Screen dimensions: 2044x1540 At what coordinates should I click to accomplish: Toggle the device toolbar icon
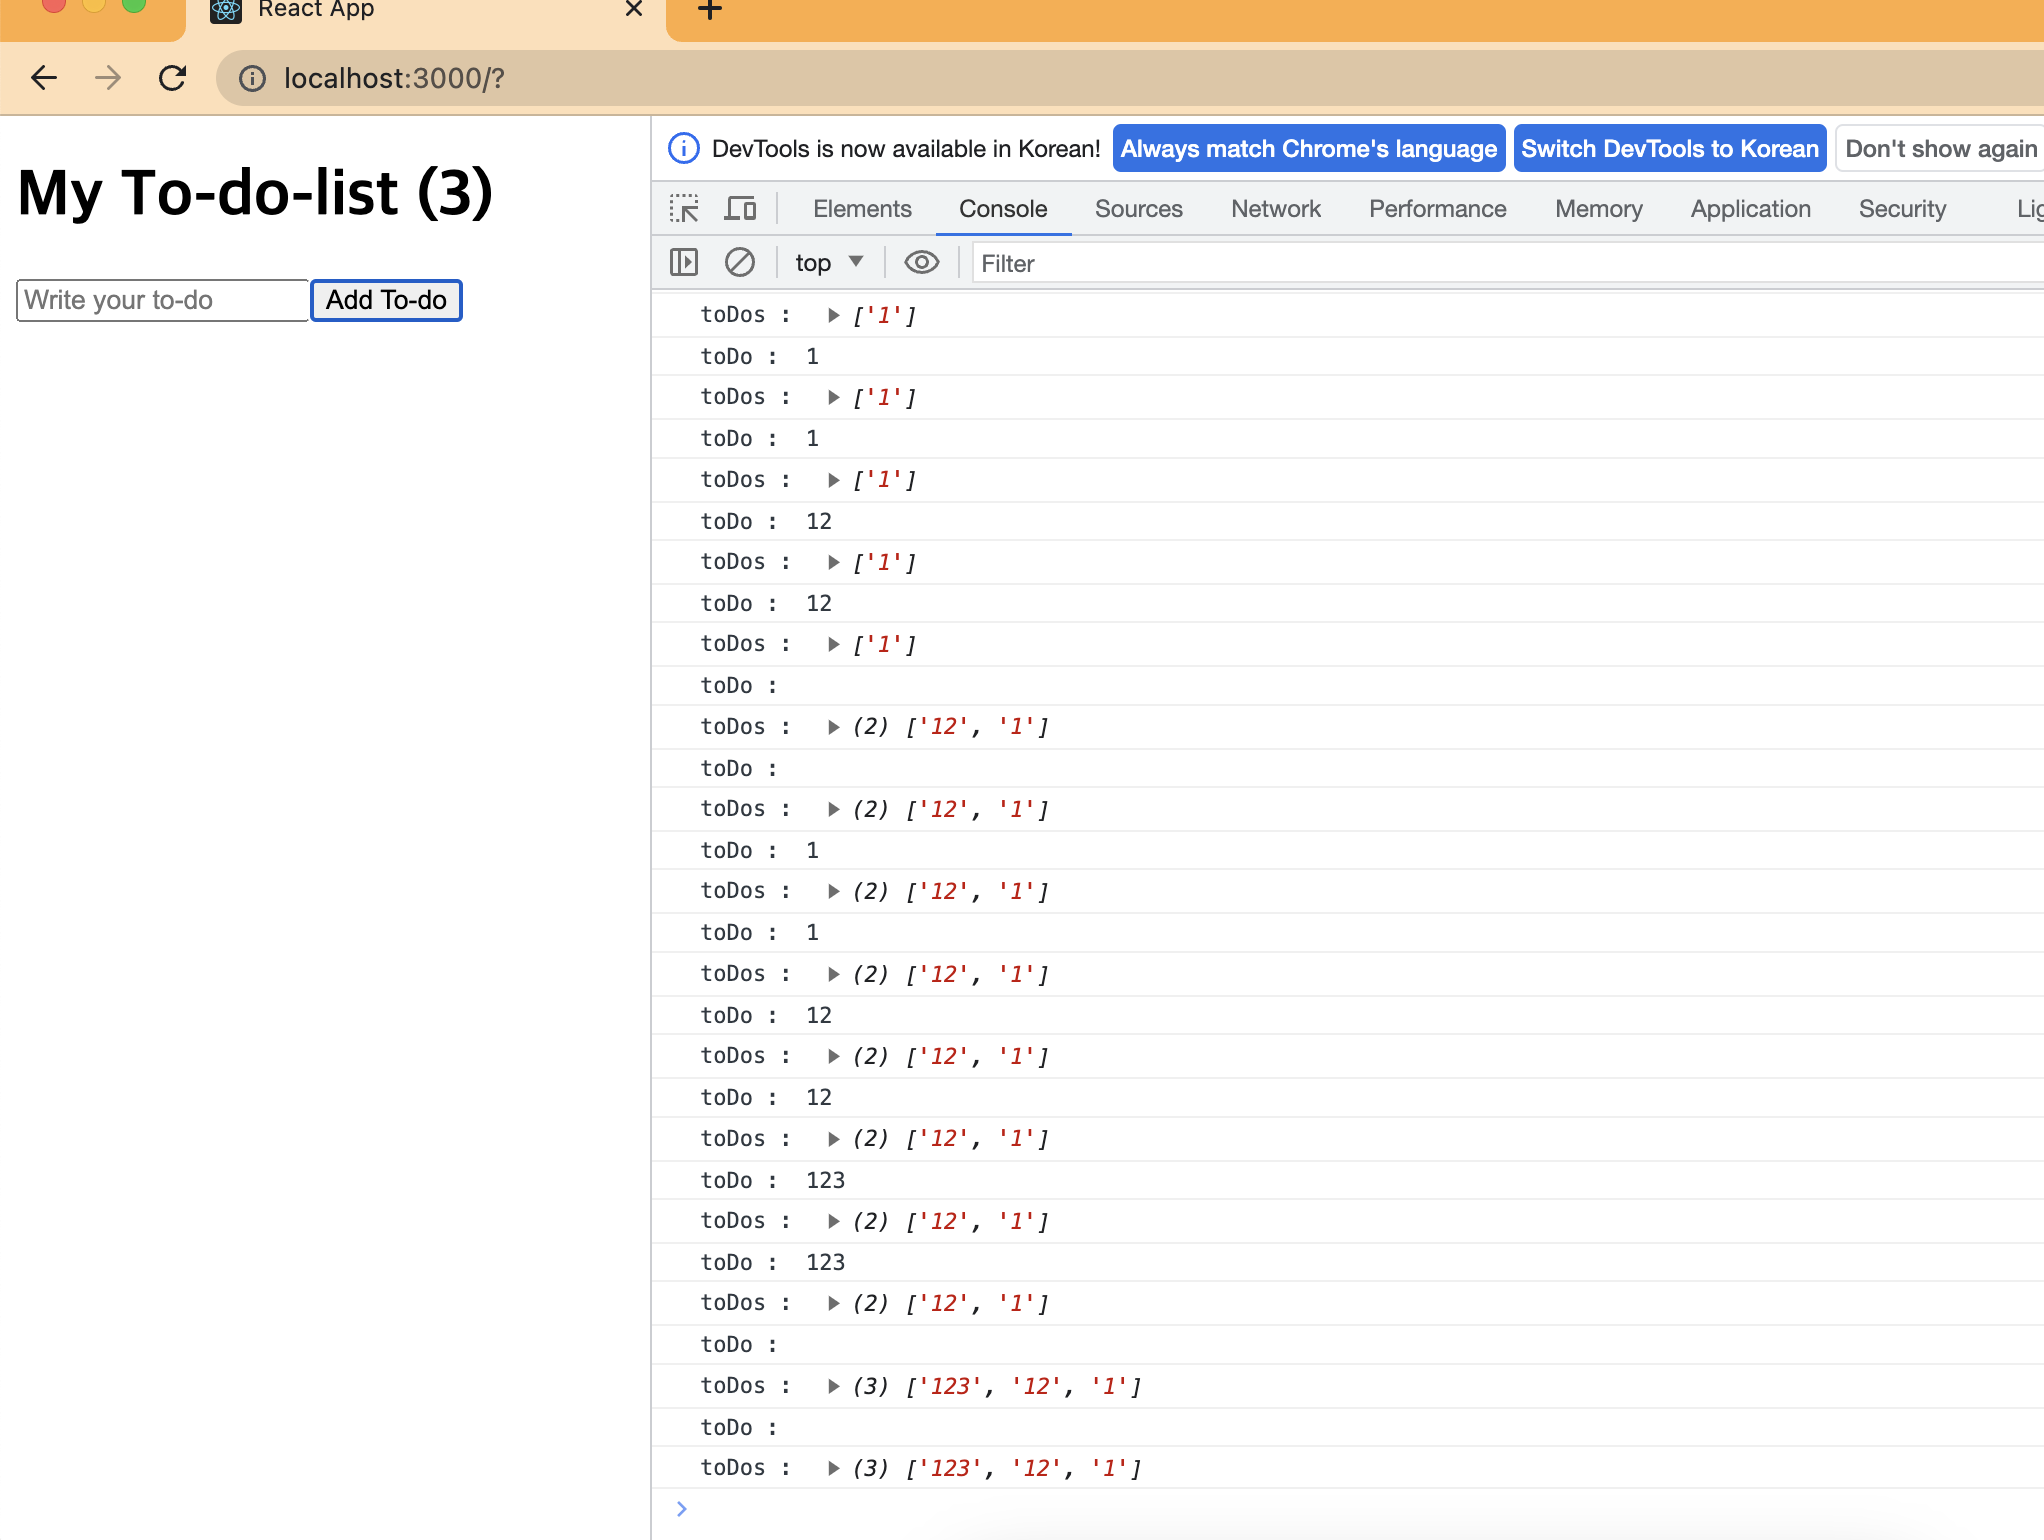click(740, 209)
